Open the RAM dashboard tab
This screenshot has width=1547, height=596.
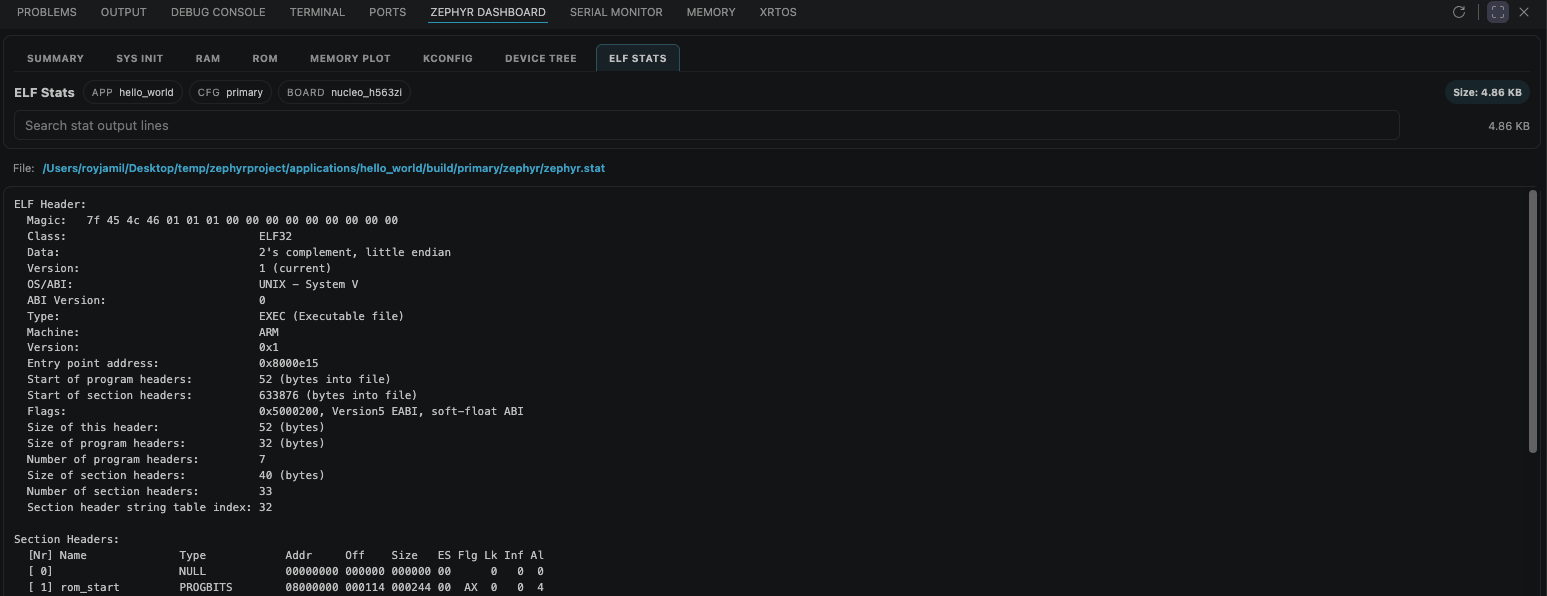[x=208, y=58]
